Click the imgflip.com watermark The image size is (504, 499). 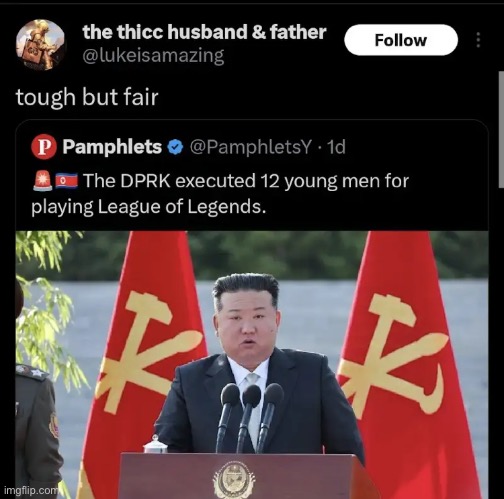[x=31, y=490]
